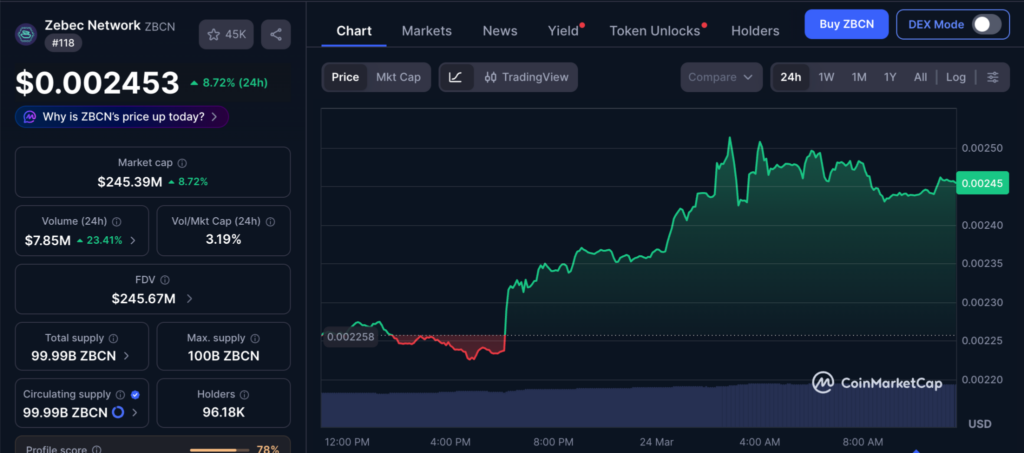The image size is (1024, 453).
Task: Click the Market cap info icon
Action: pyautogui.click(x=182, y=163)
